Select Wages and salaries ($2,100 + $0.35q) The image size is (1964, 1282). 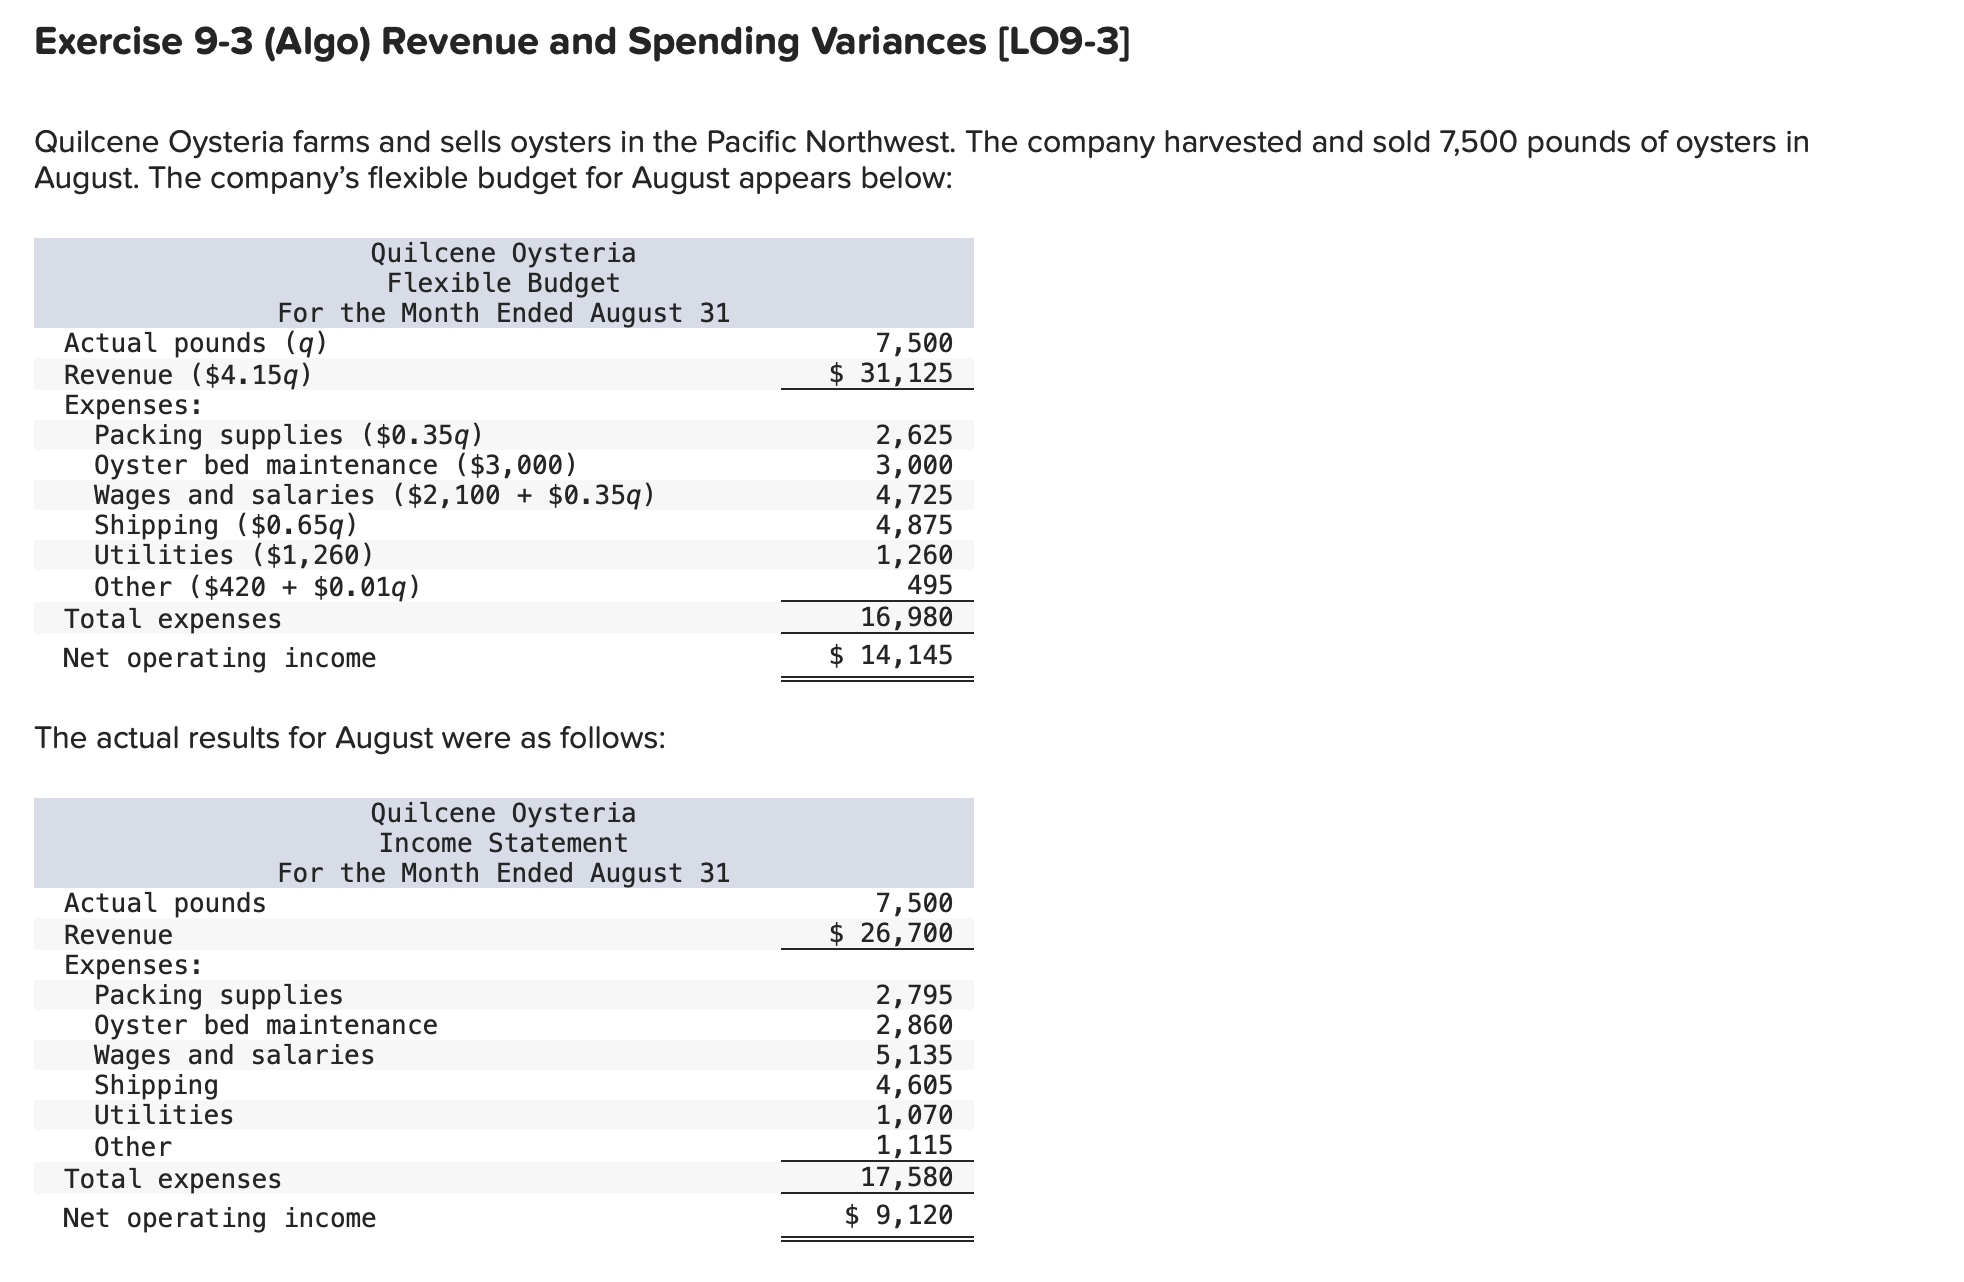(374, 495)
